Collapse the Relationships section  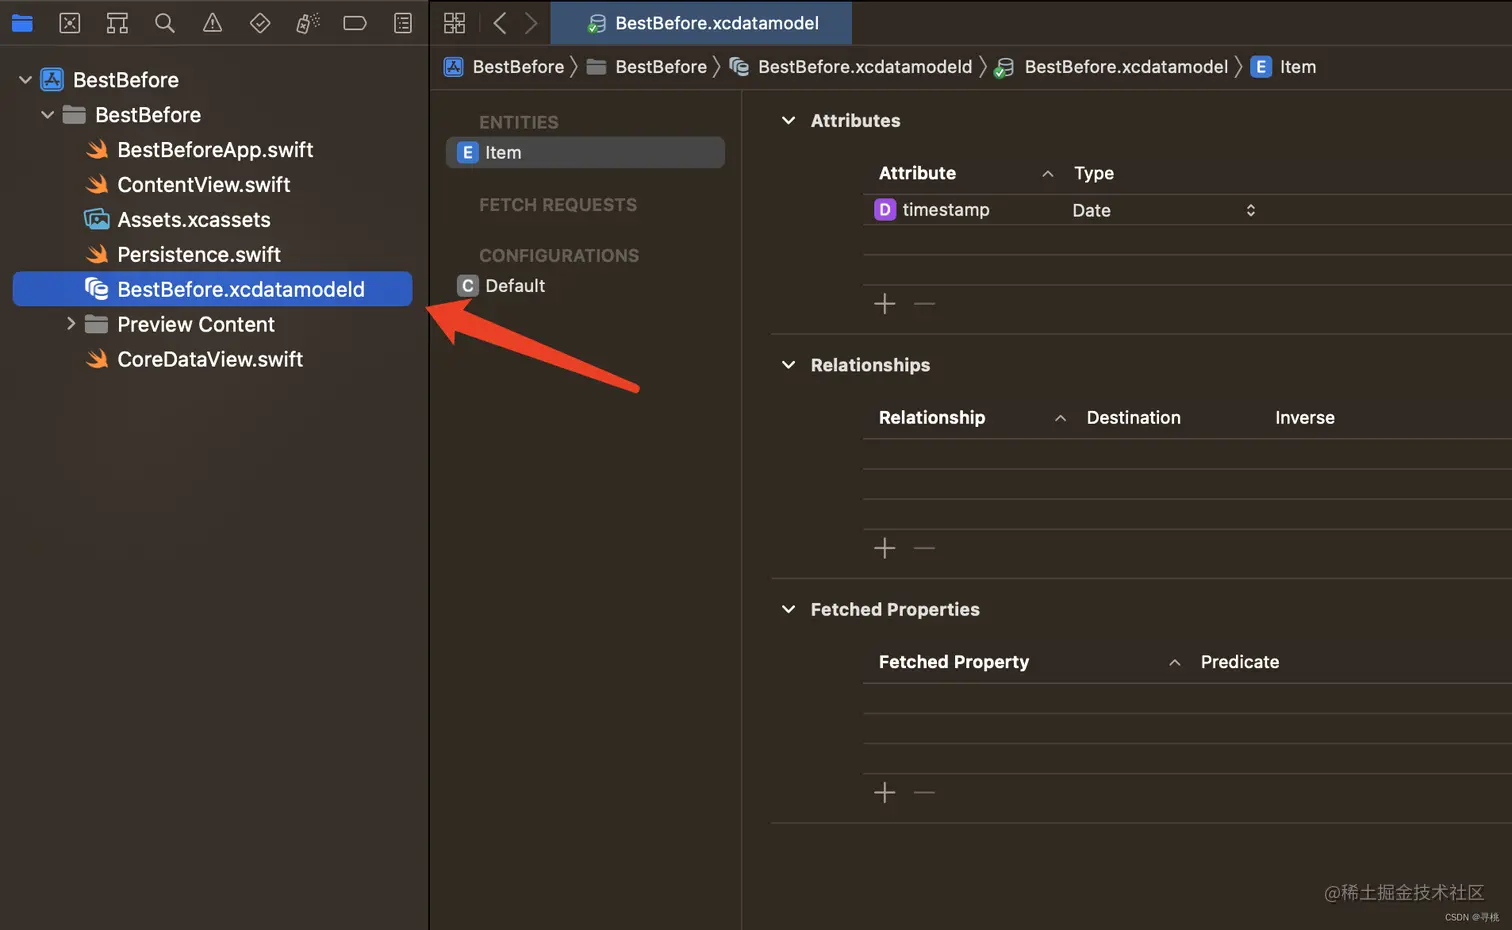click(788, 365)
